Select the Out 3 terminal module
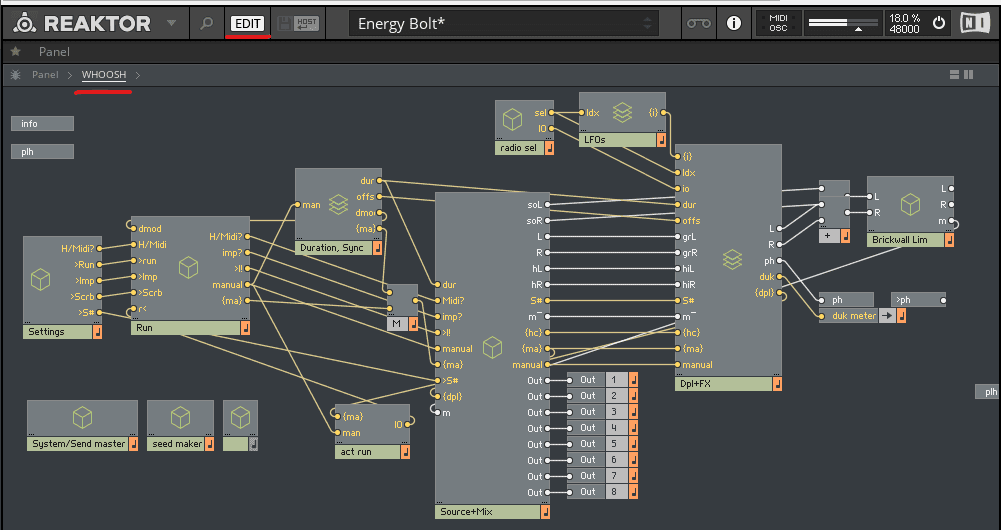 [x=601, y=412]
